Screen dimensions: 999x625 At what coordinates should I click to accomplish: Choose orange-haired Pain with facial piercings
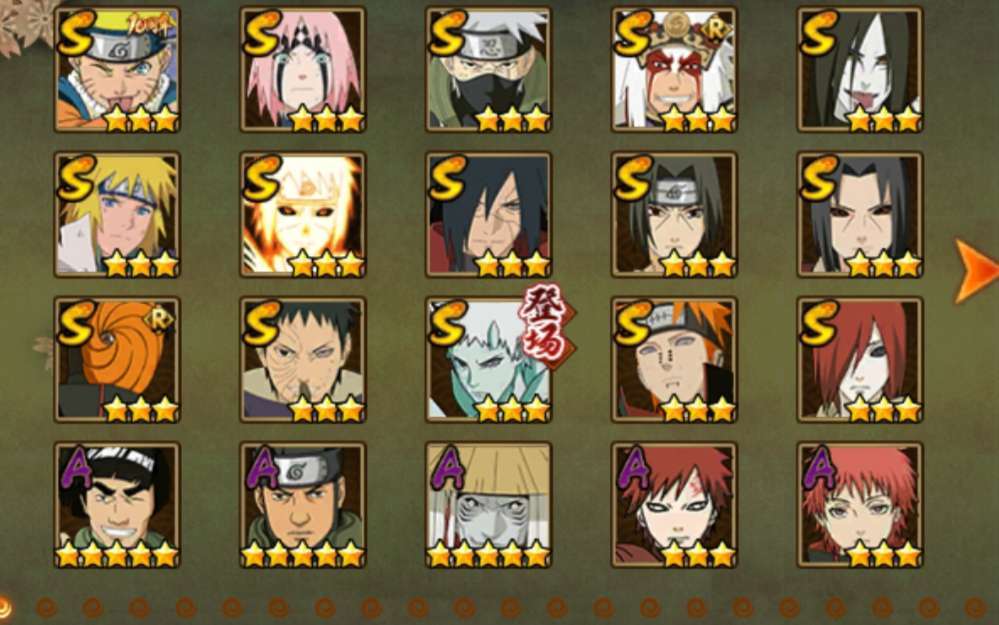674,359
